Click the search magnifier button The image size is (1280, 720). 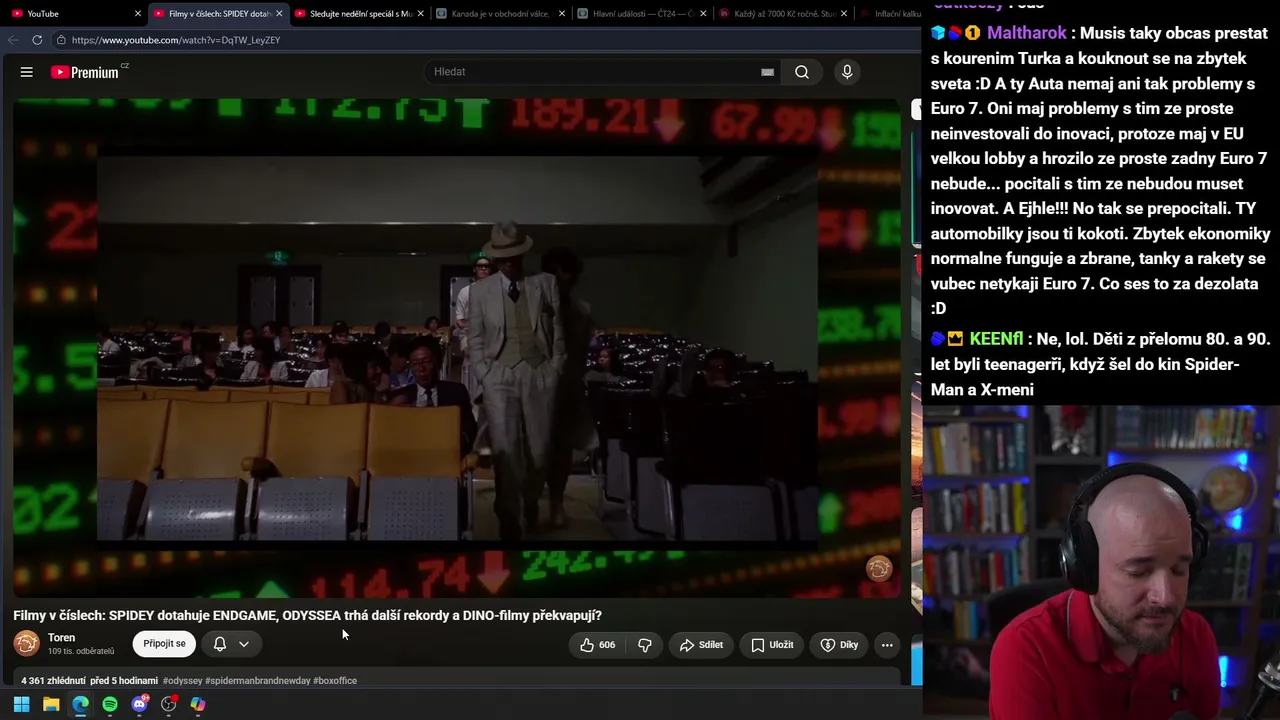(x=802, y=72)
